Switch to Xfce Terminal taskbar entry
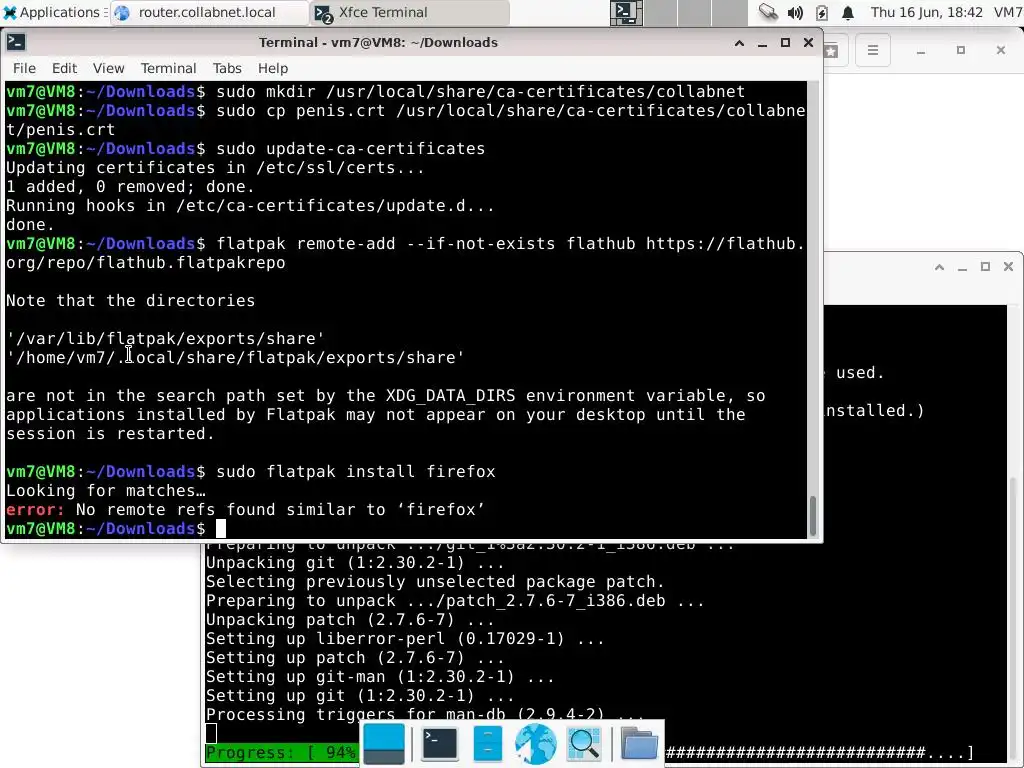 coord(409,12)
